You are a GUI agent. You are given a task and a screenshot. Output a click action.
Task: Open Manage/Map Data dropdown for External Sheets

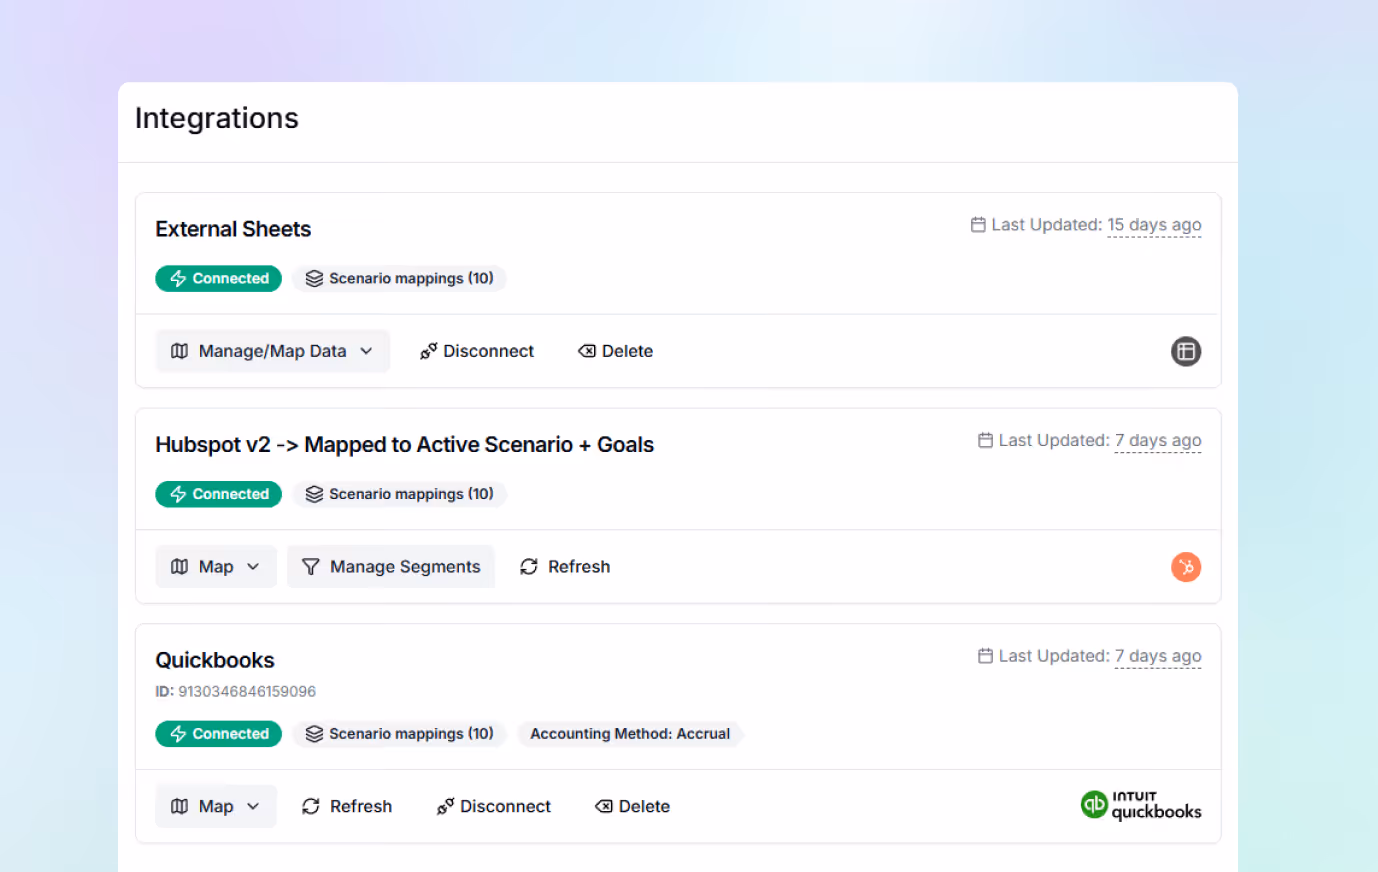[272, 351]
